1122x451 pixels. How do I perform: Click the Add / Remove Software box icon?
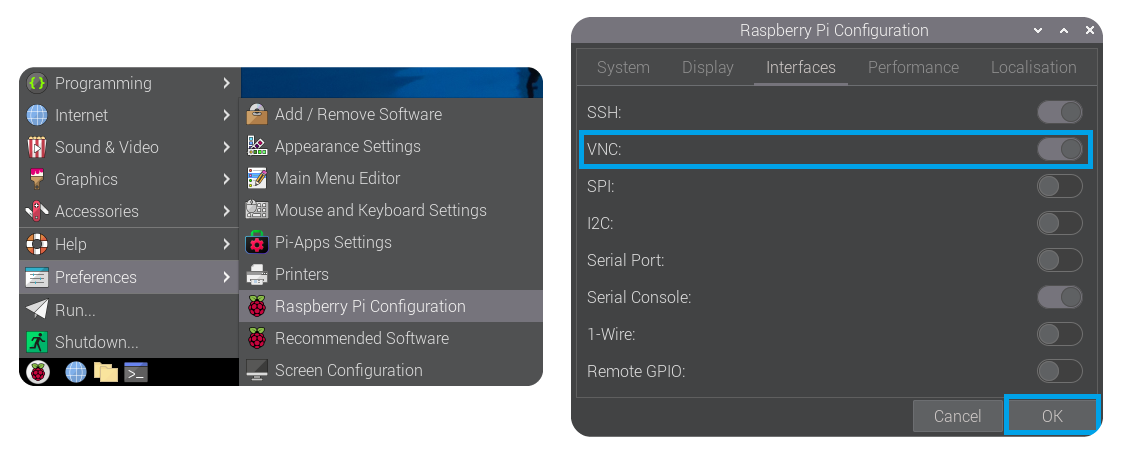257,115
